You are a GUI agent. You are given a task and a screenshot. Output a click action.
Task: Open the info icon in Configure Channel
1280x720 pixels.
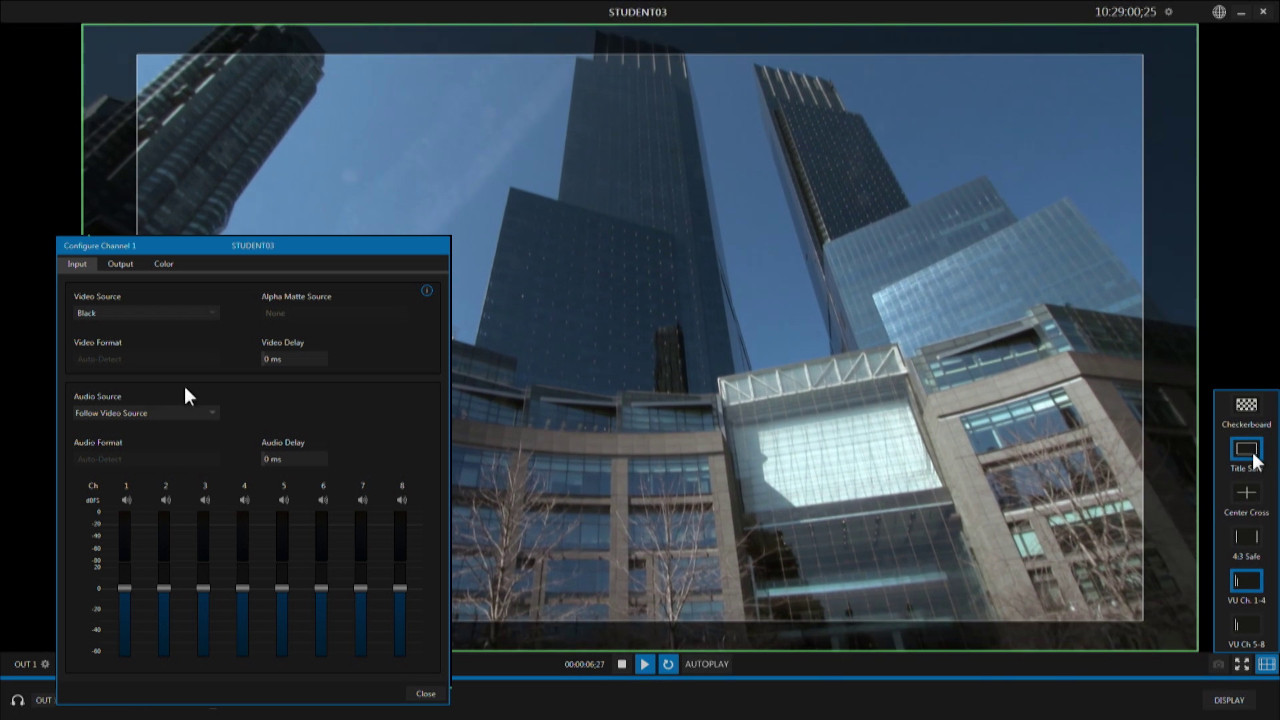click(x=427, y=290)
